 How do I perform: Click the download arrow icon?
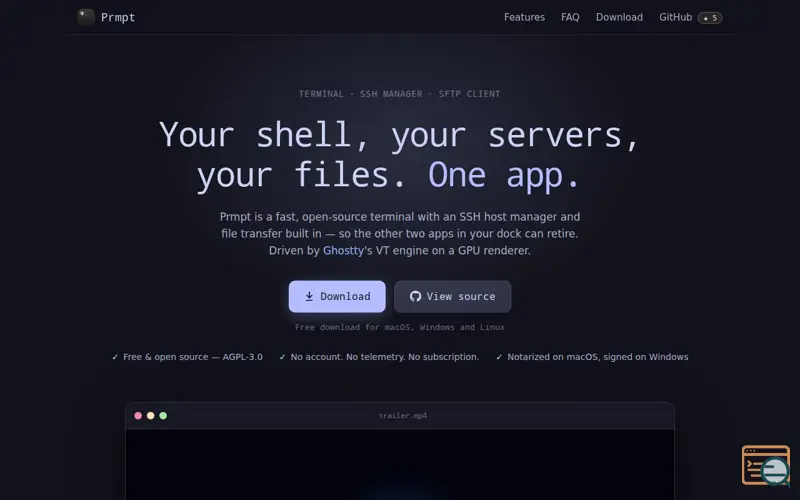[309, 296]
